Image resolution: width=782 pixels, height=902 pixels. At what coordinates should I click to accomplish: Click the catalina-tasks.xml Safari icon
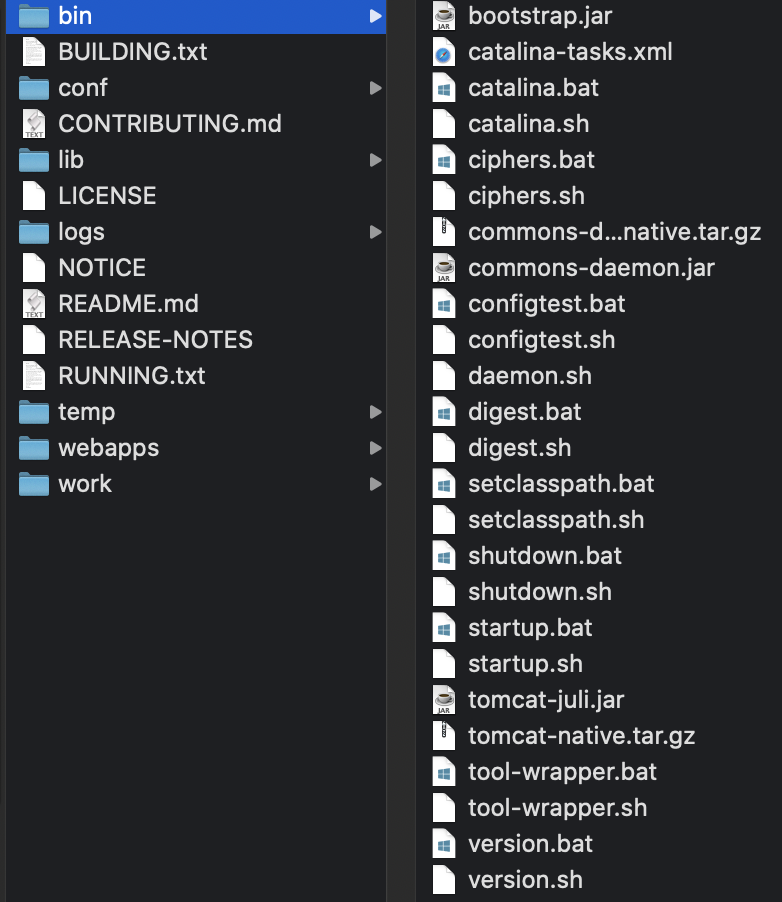[x=444, y=52]
